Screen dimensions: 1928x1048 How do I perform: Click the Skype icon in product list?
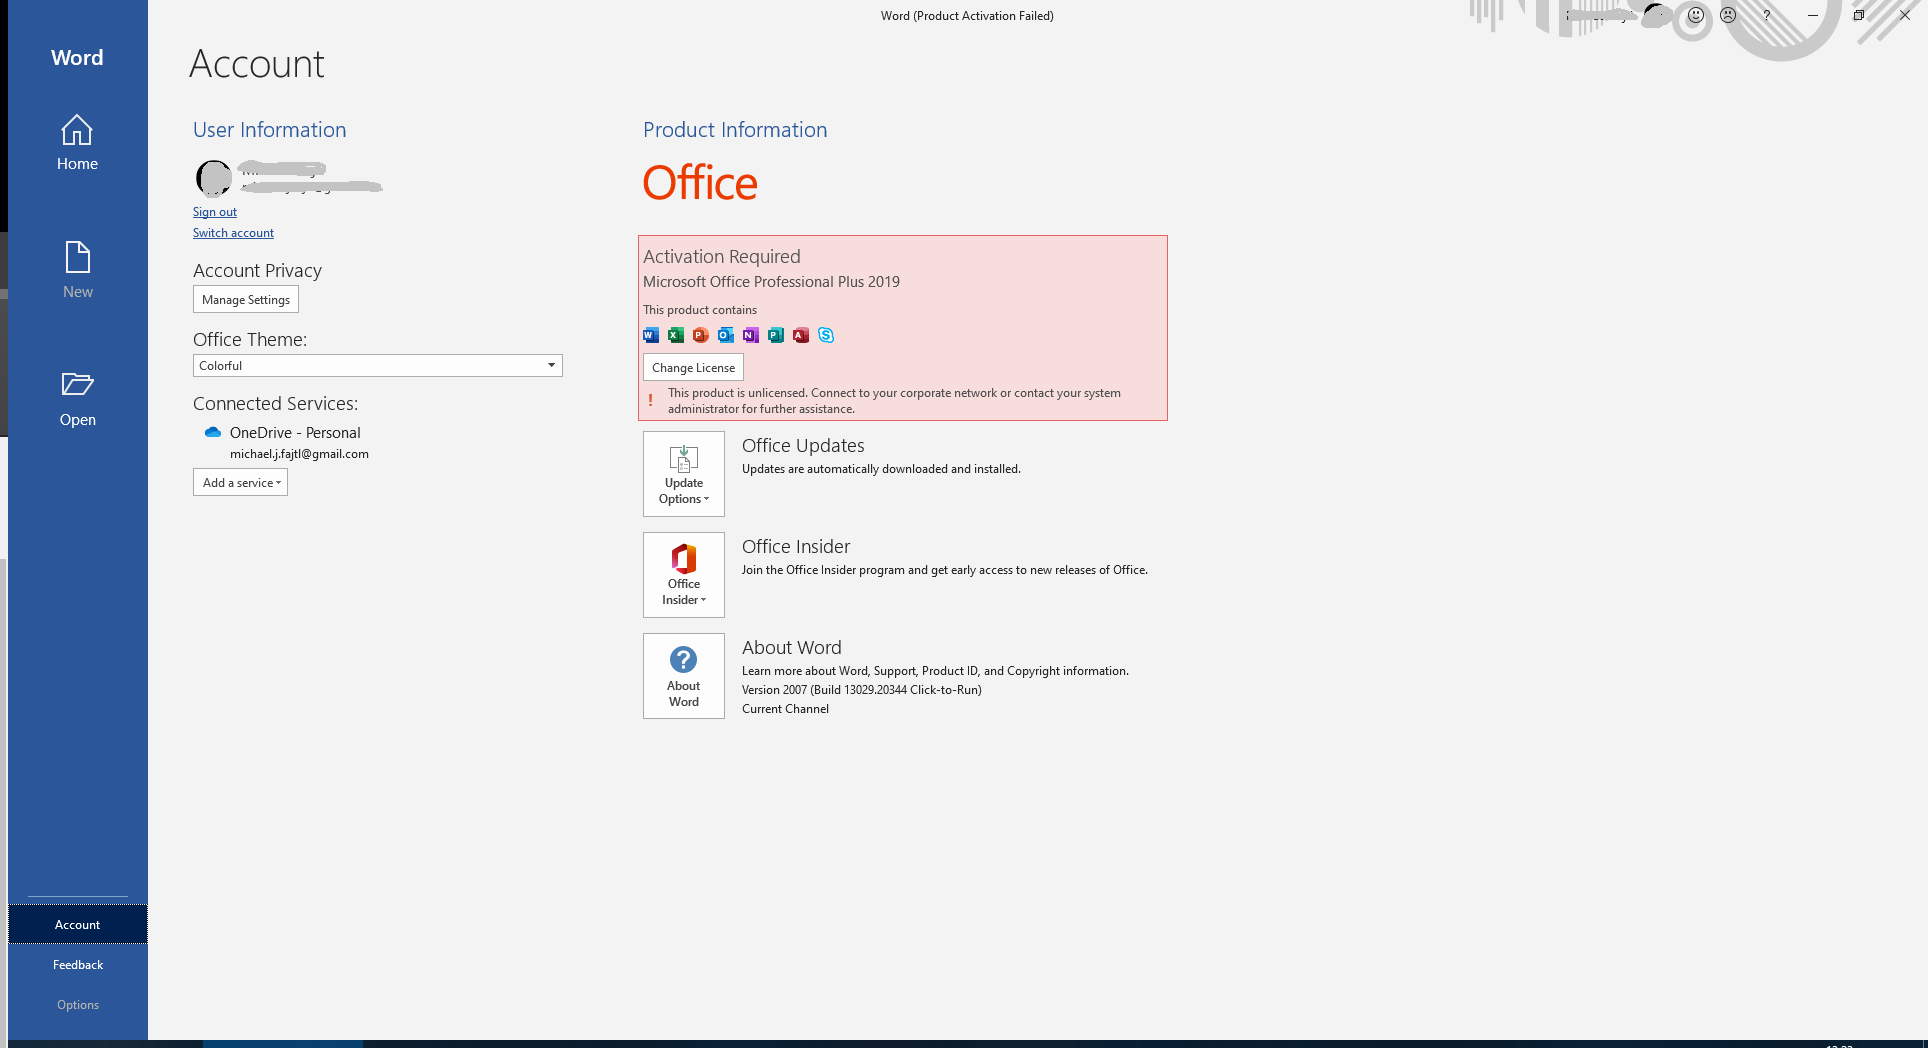[x=826, y=335]
